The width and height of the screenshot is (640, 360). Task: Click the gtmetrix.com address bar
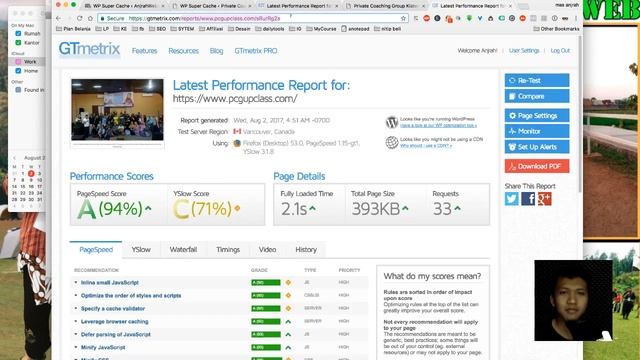click(x=253, y=18)
